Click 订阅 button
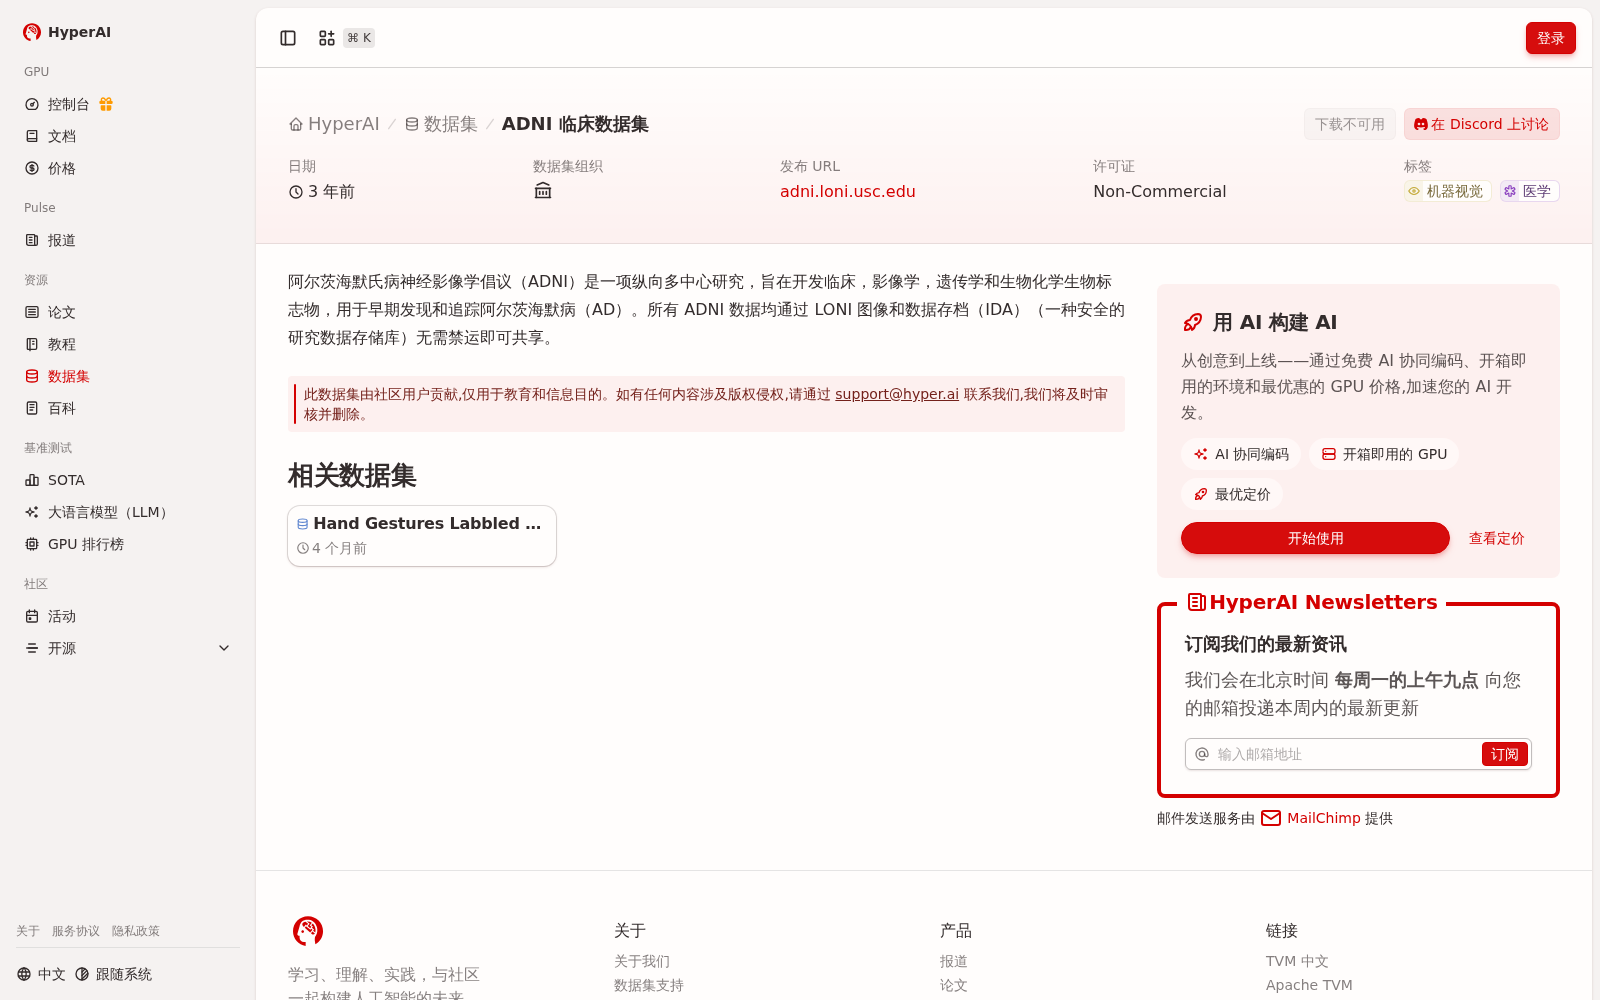Image resolution: width=1600 pixels, height=1000 pixels. tap(1504, 754)
